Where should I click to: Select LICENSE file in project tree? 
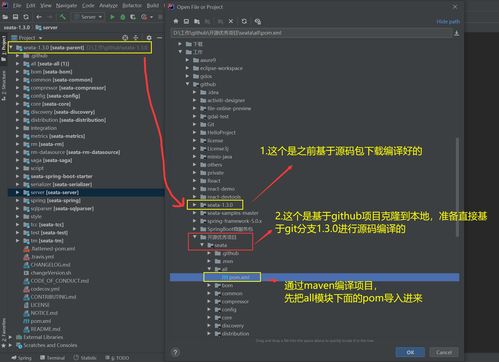[40, 305]
